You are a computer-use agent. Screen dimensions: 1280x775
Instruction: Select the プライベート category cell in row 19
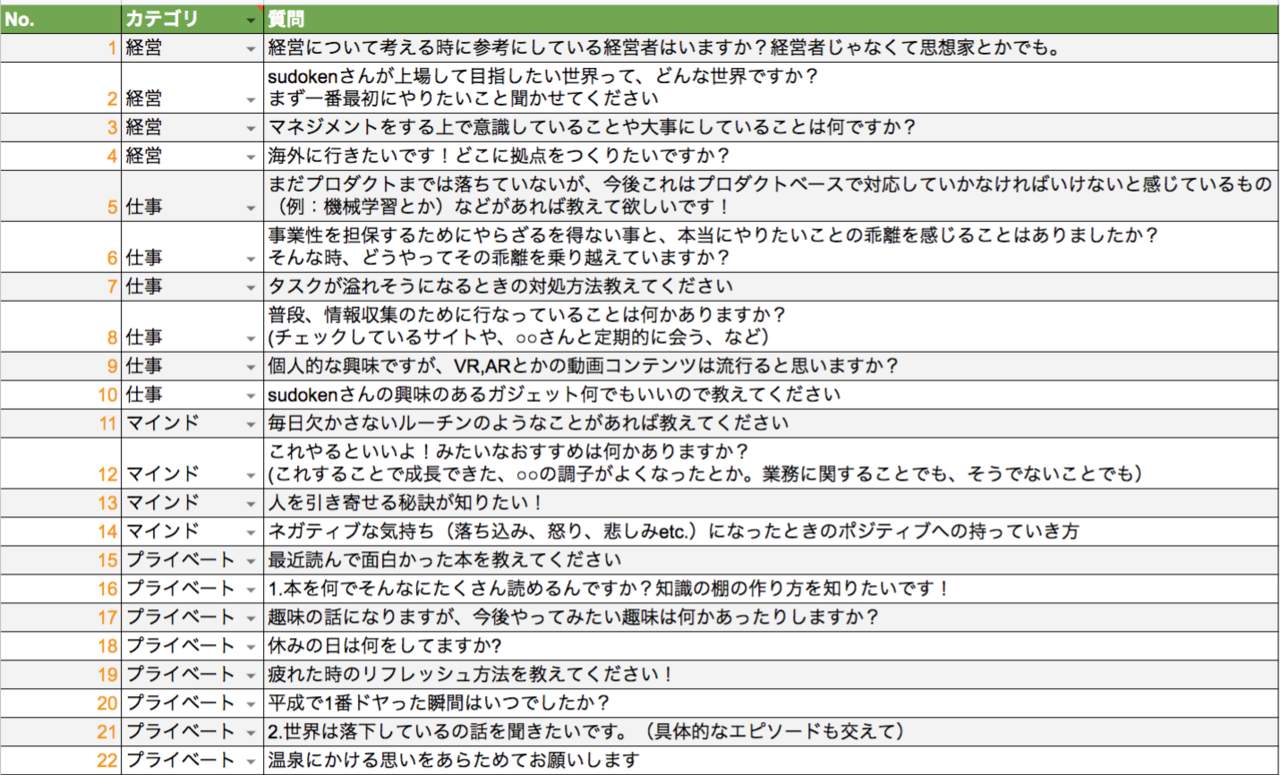(192, 674)
